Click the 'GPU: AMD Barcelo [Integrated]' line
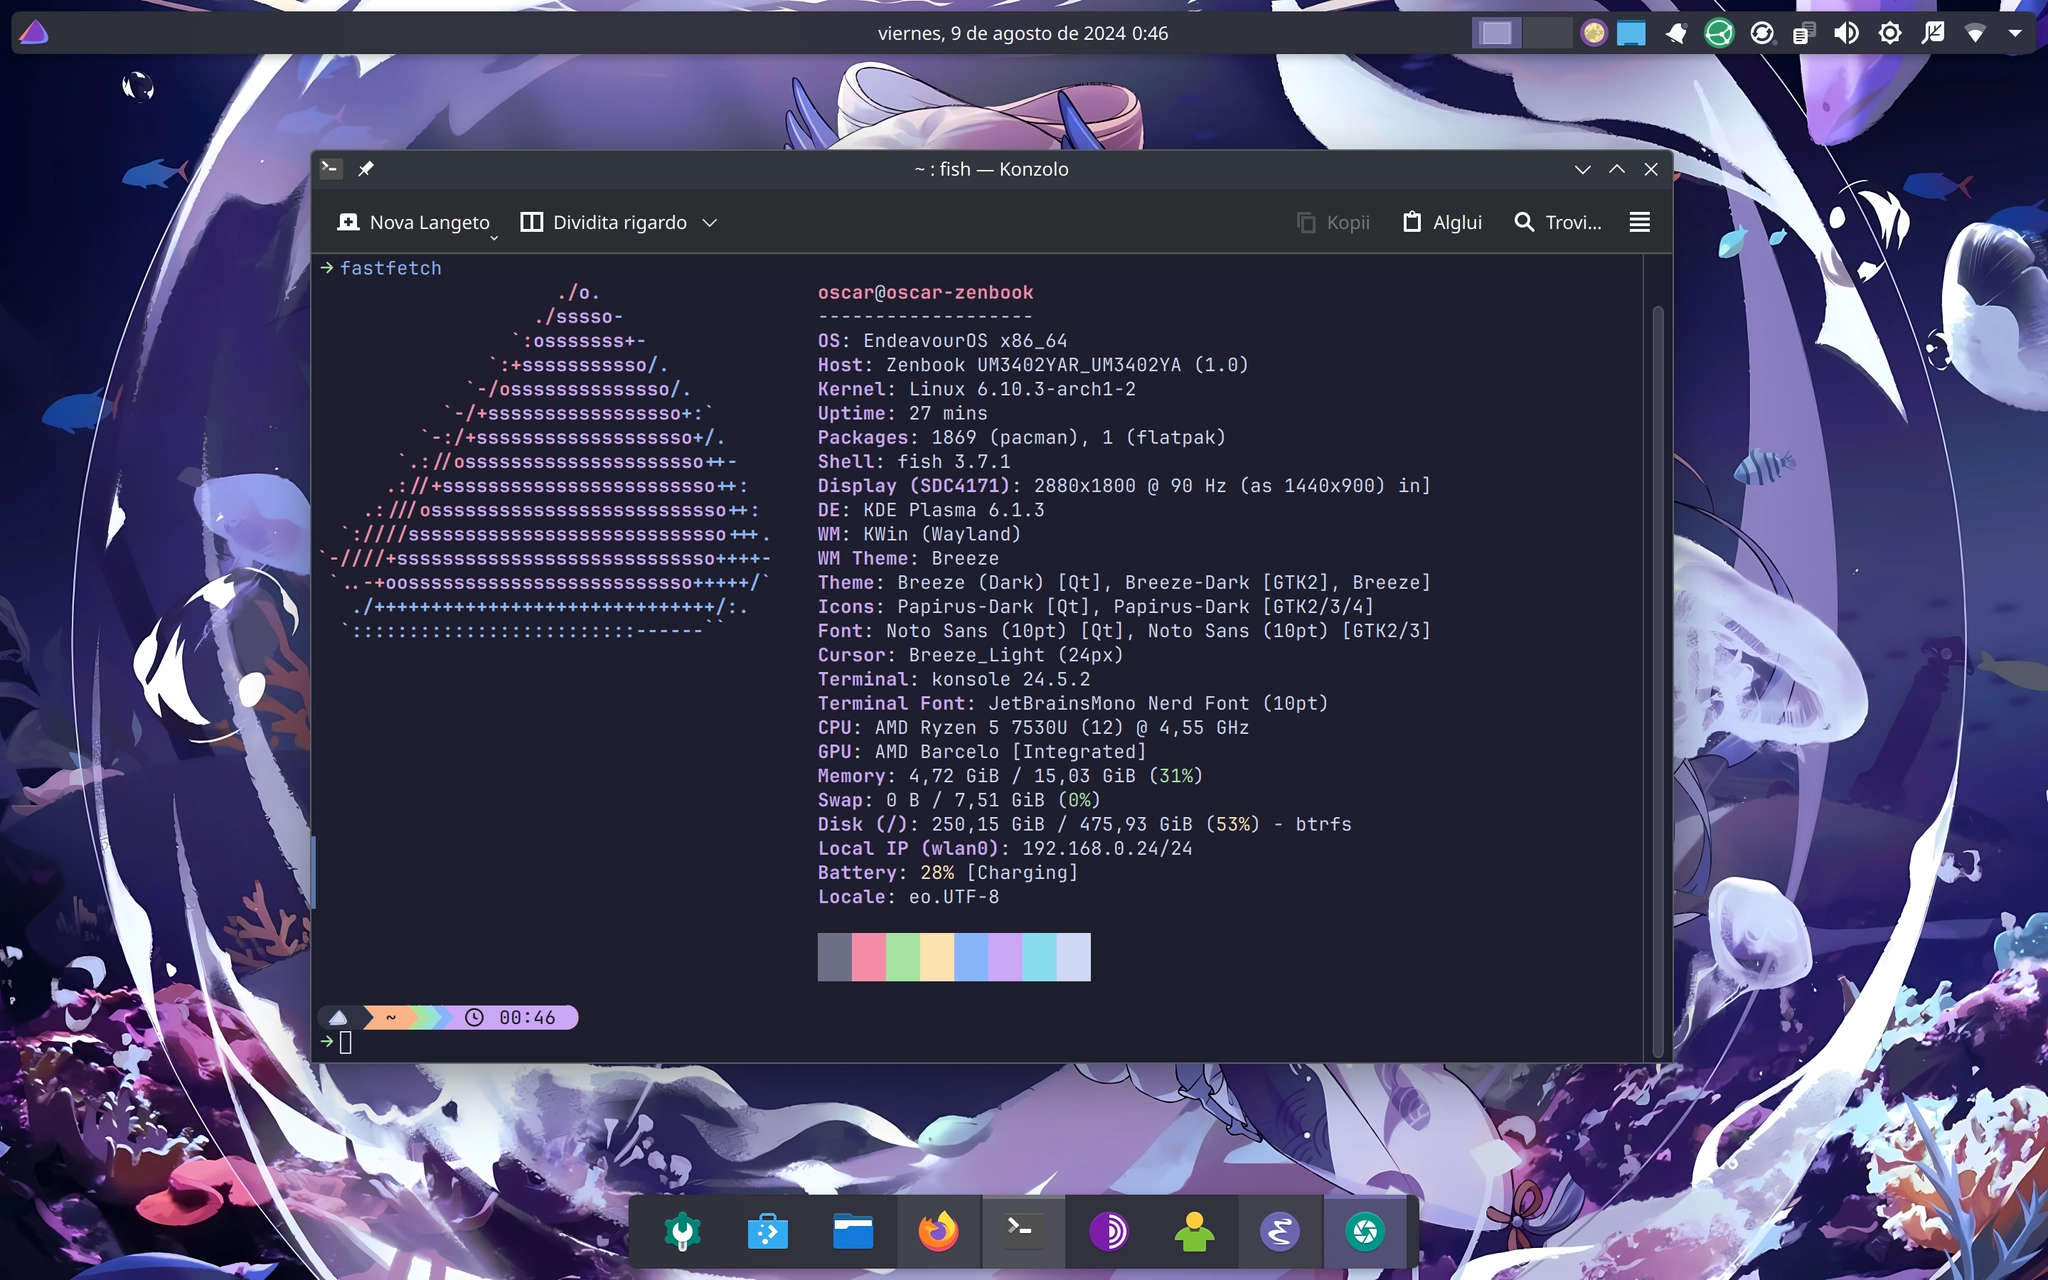2048x1280 pixels. [982, 751]
